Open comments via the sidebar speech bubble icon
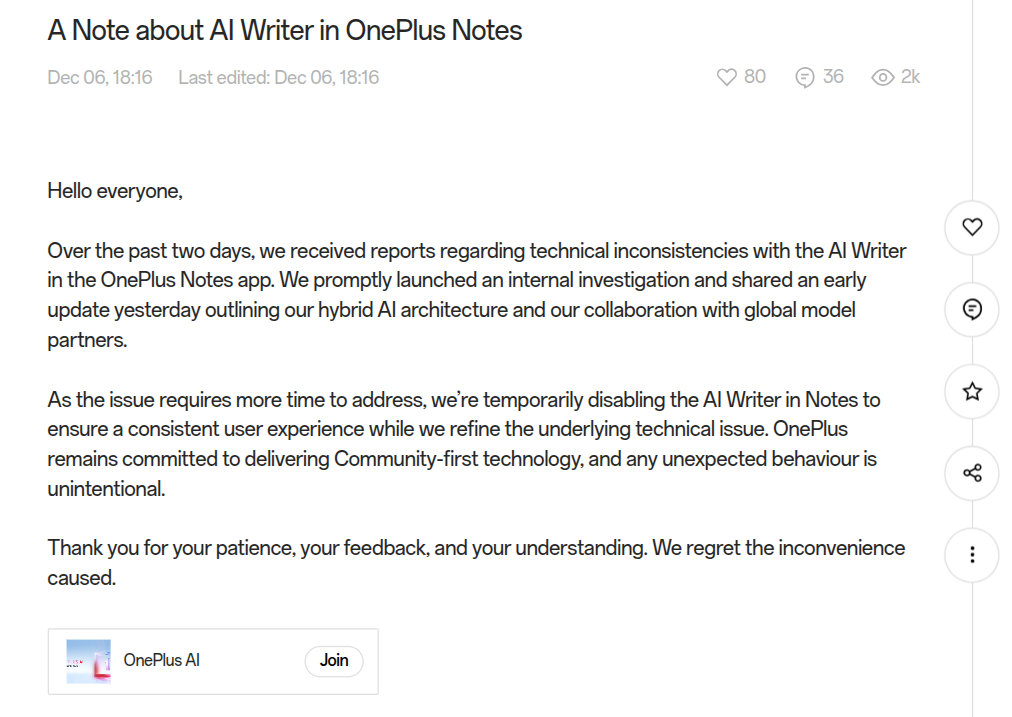Image resolution: width=1012 pixels, height=717 pixels. pyautogui.click(x=971, y=310)
